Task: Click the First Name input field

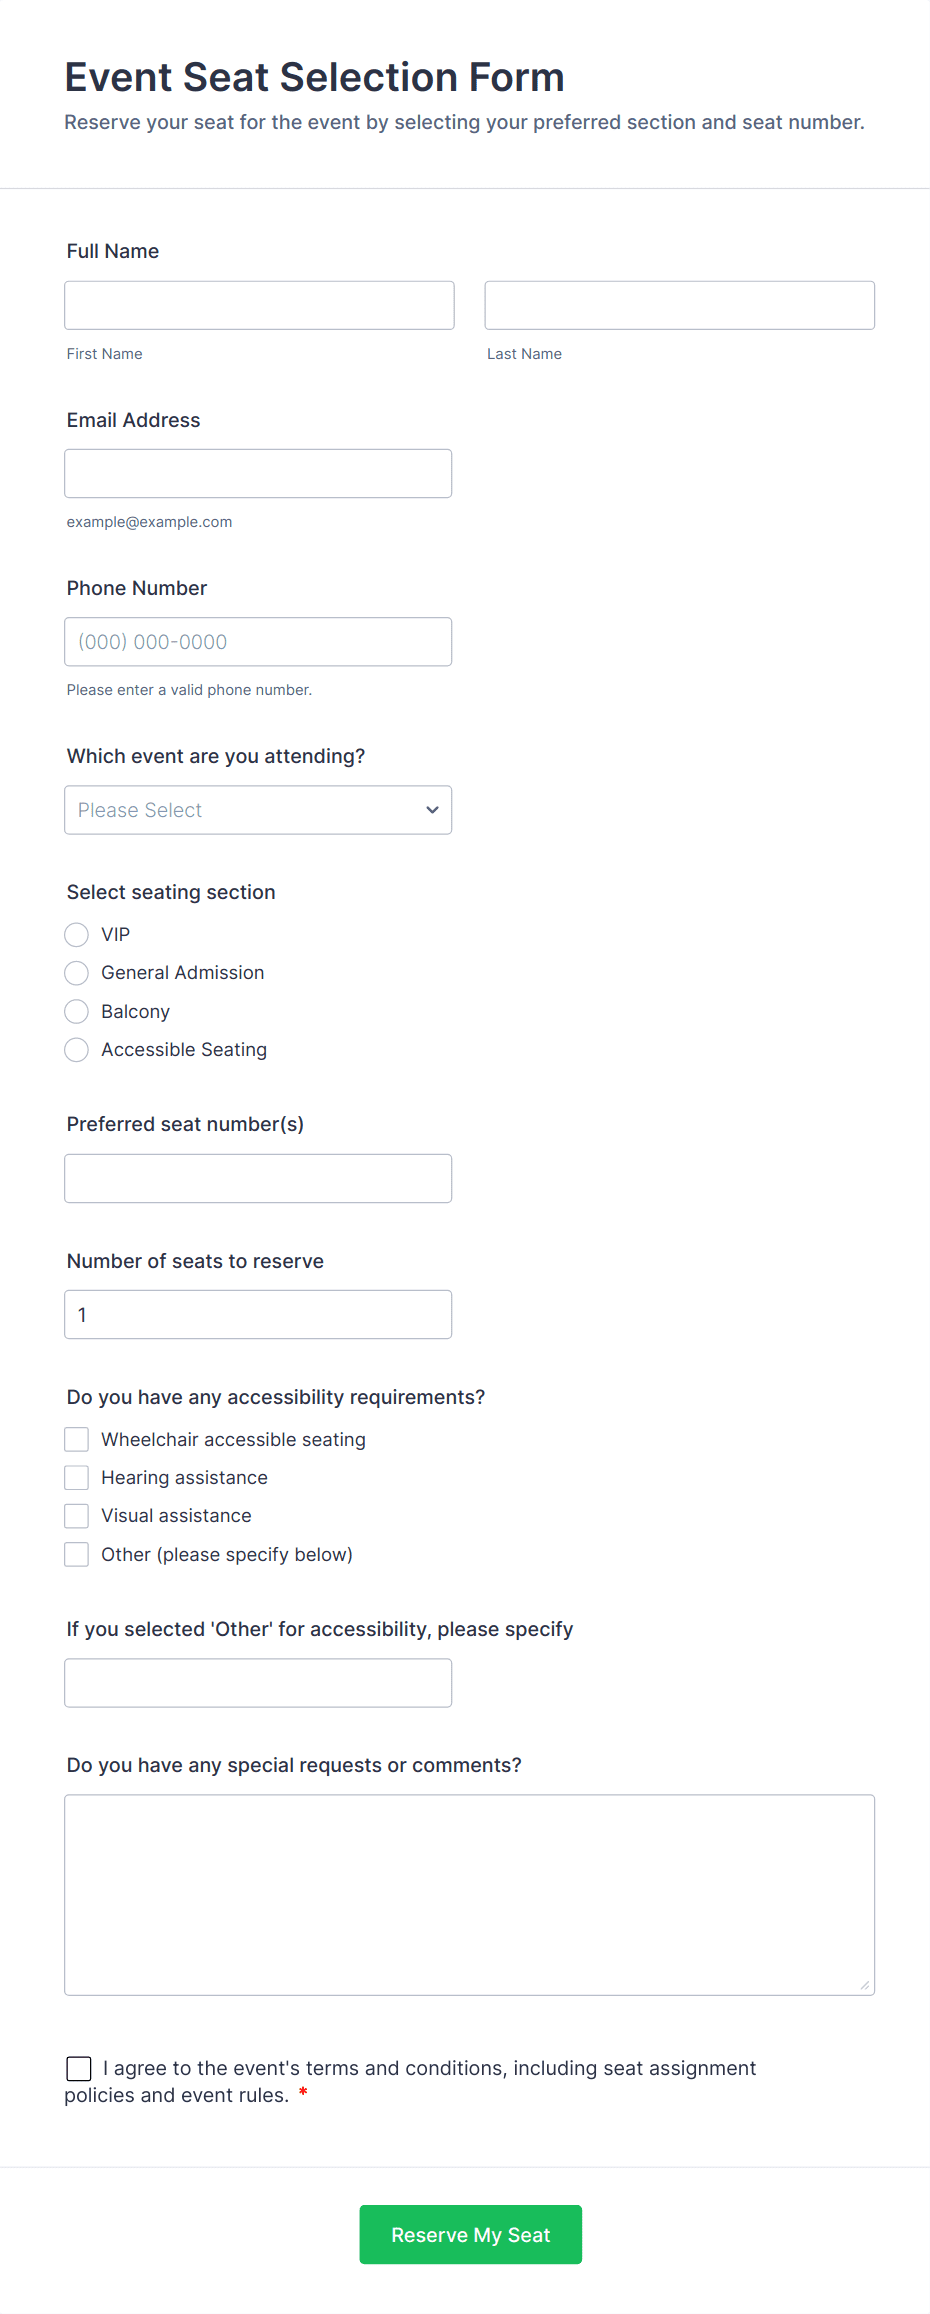Action: (259, 305)
